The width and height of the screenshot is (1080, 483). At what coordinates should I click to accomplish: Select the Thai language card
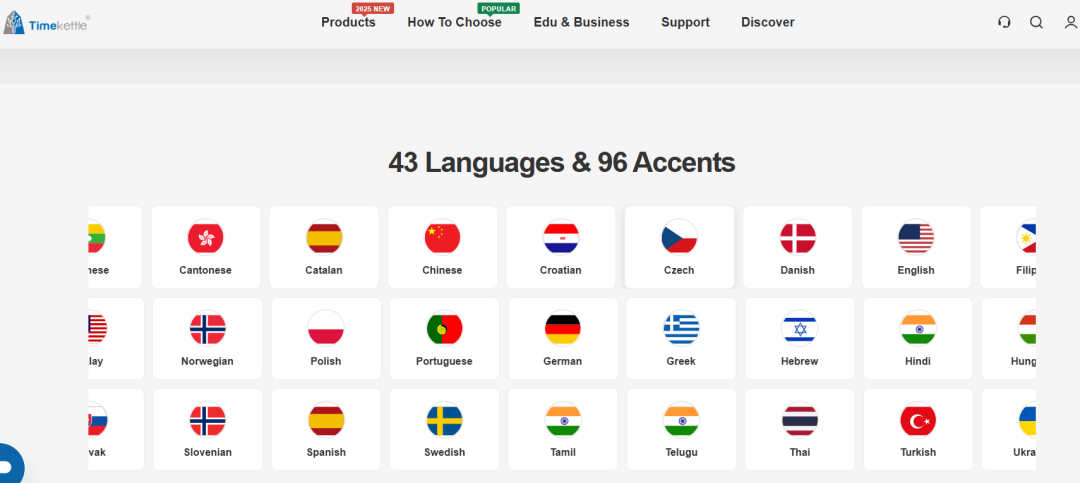point(799,430)
